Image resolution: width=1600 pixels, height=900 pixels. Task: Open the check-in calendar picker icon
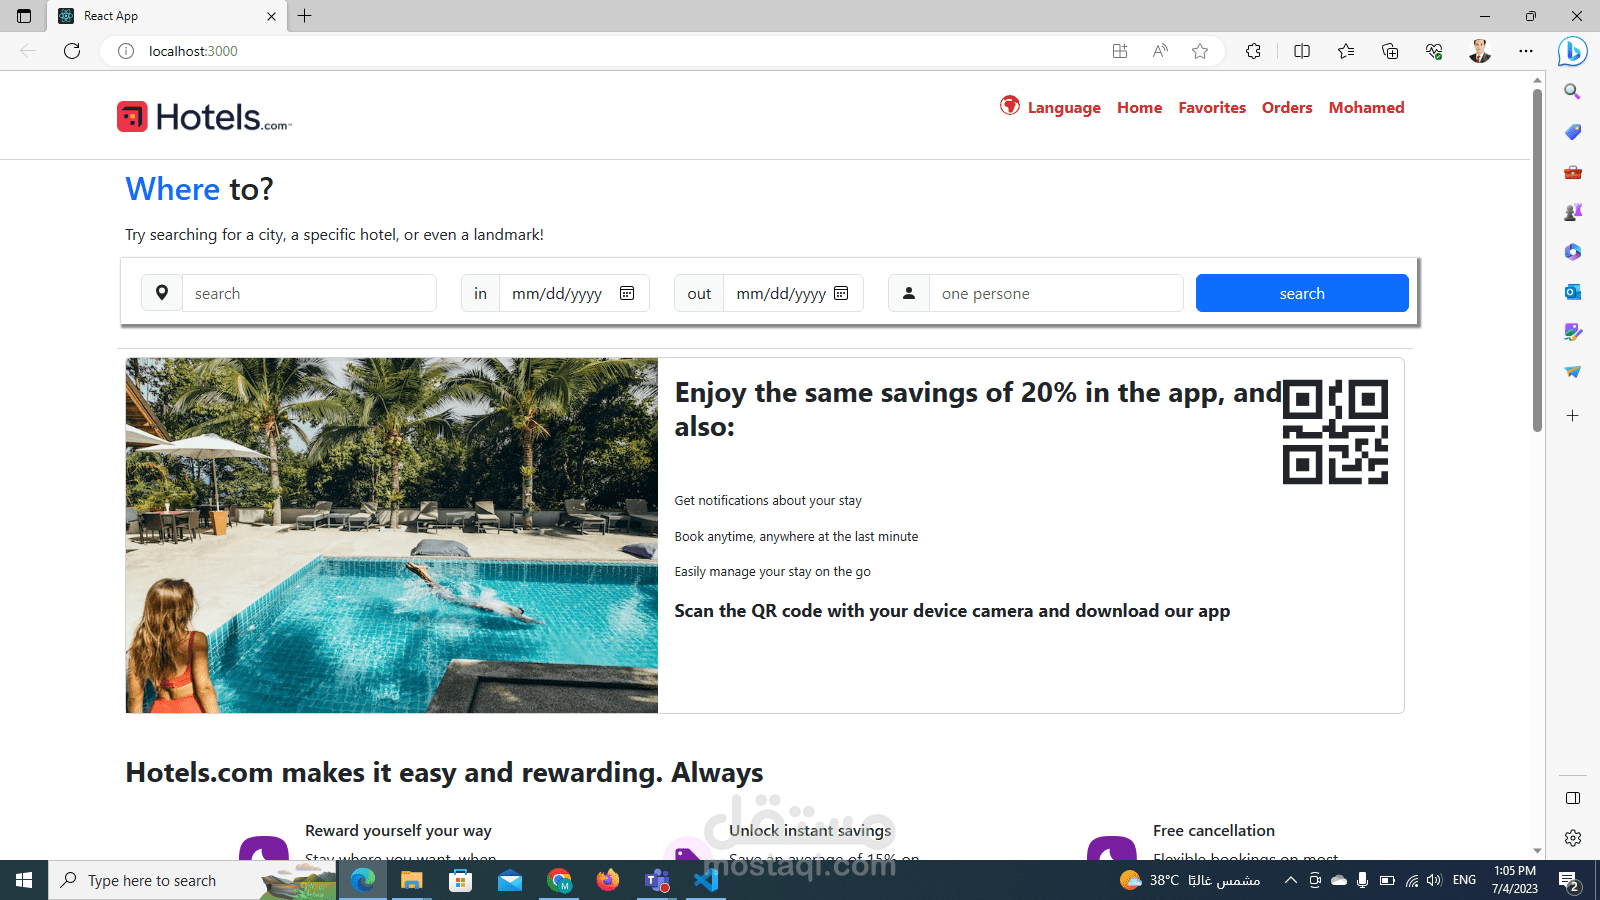point(627,293)
